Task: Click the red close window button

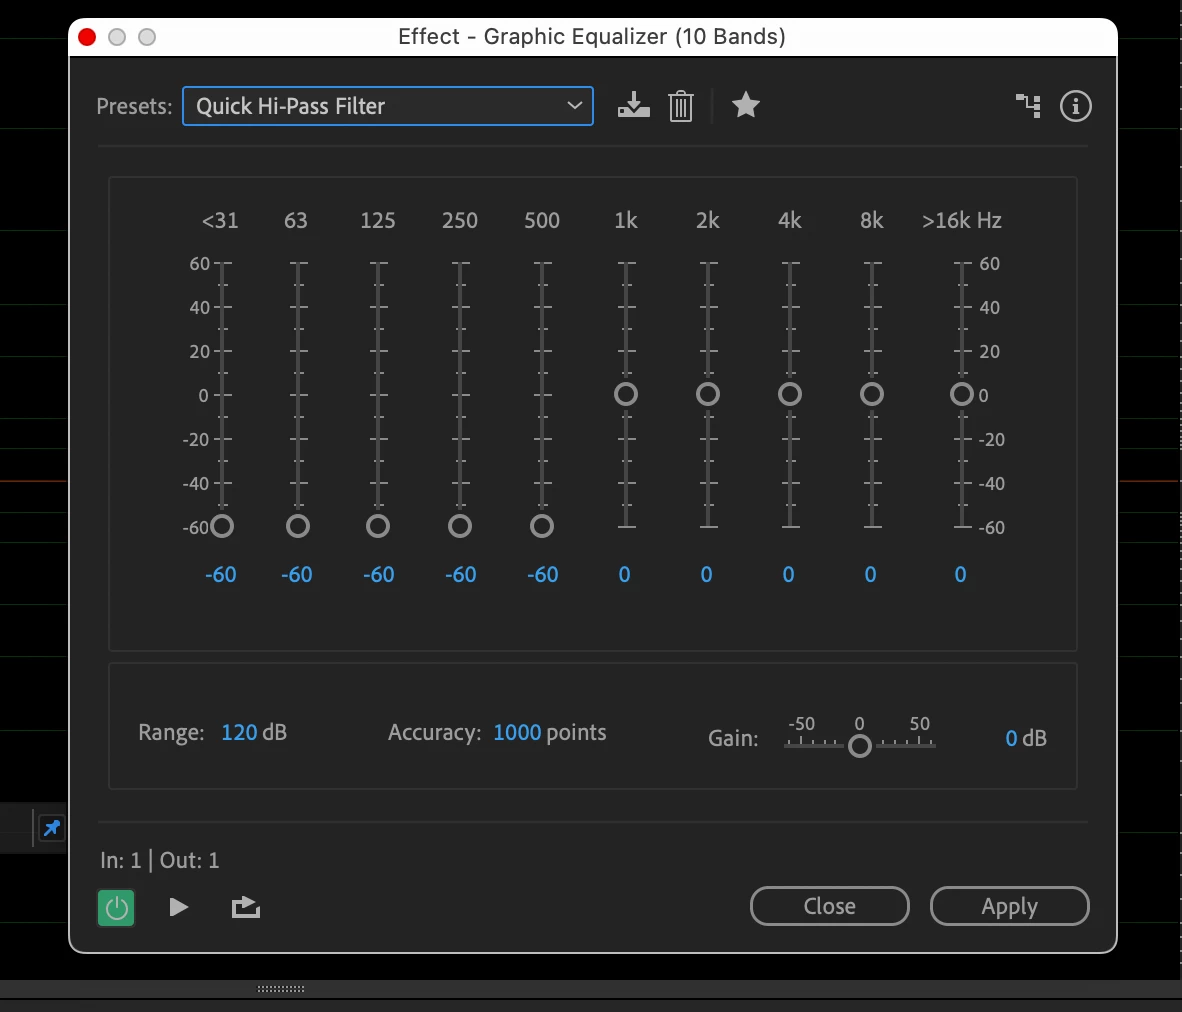Action: [x=87, y=37]
